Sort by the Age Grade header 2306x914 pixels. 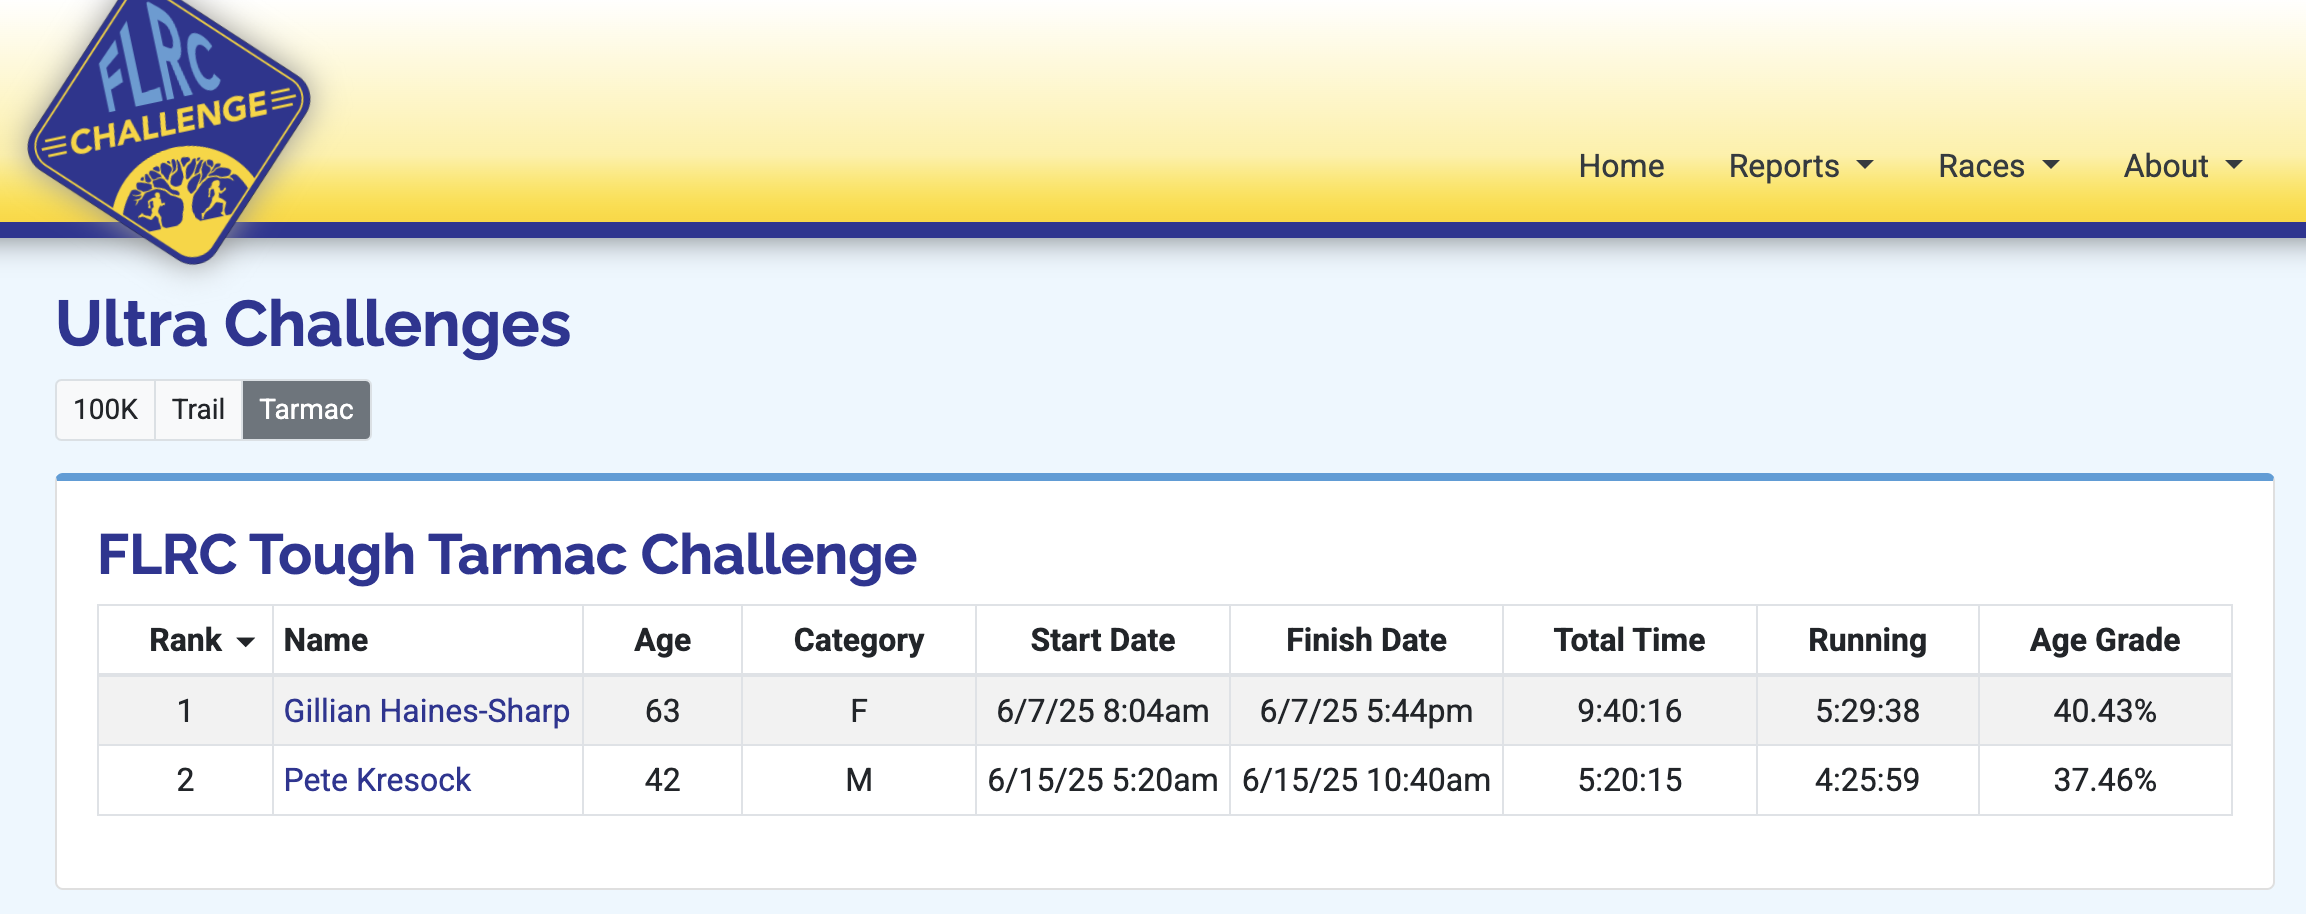tap(2104, 640)
